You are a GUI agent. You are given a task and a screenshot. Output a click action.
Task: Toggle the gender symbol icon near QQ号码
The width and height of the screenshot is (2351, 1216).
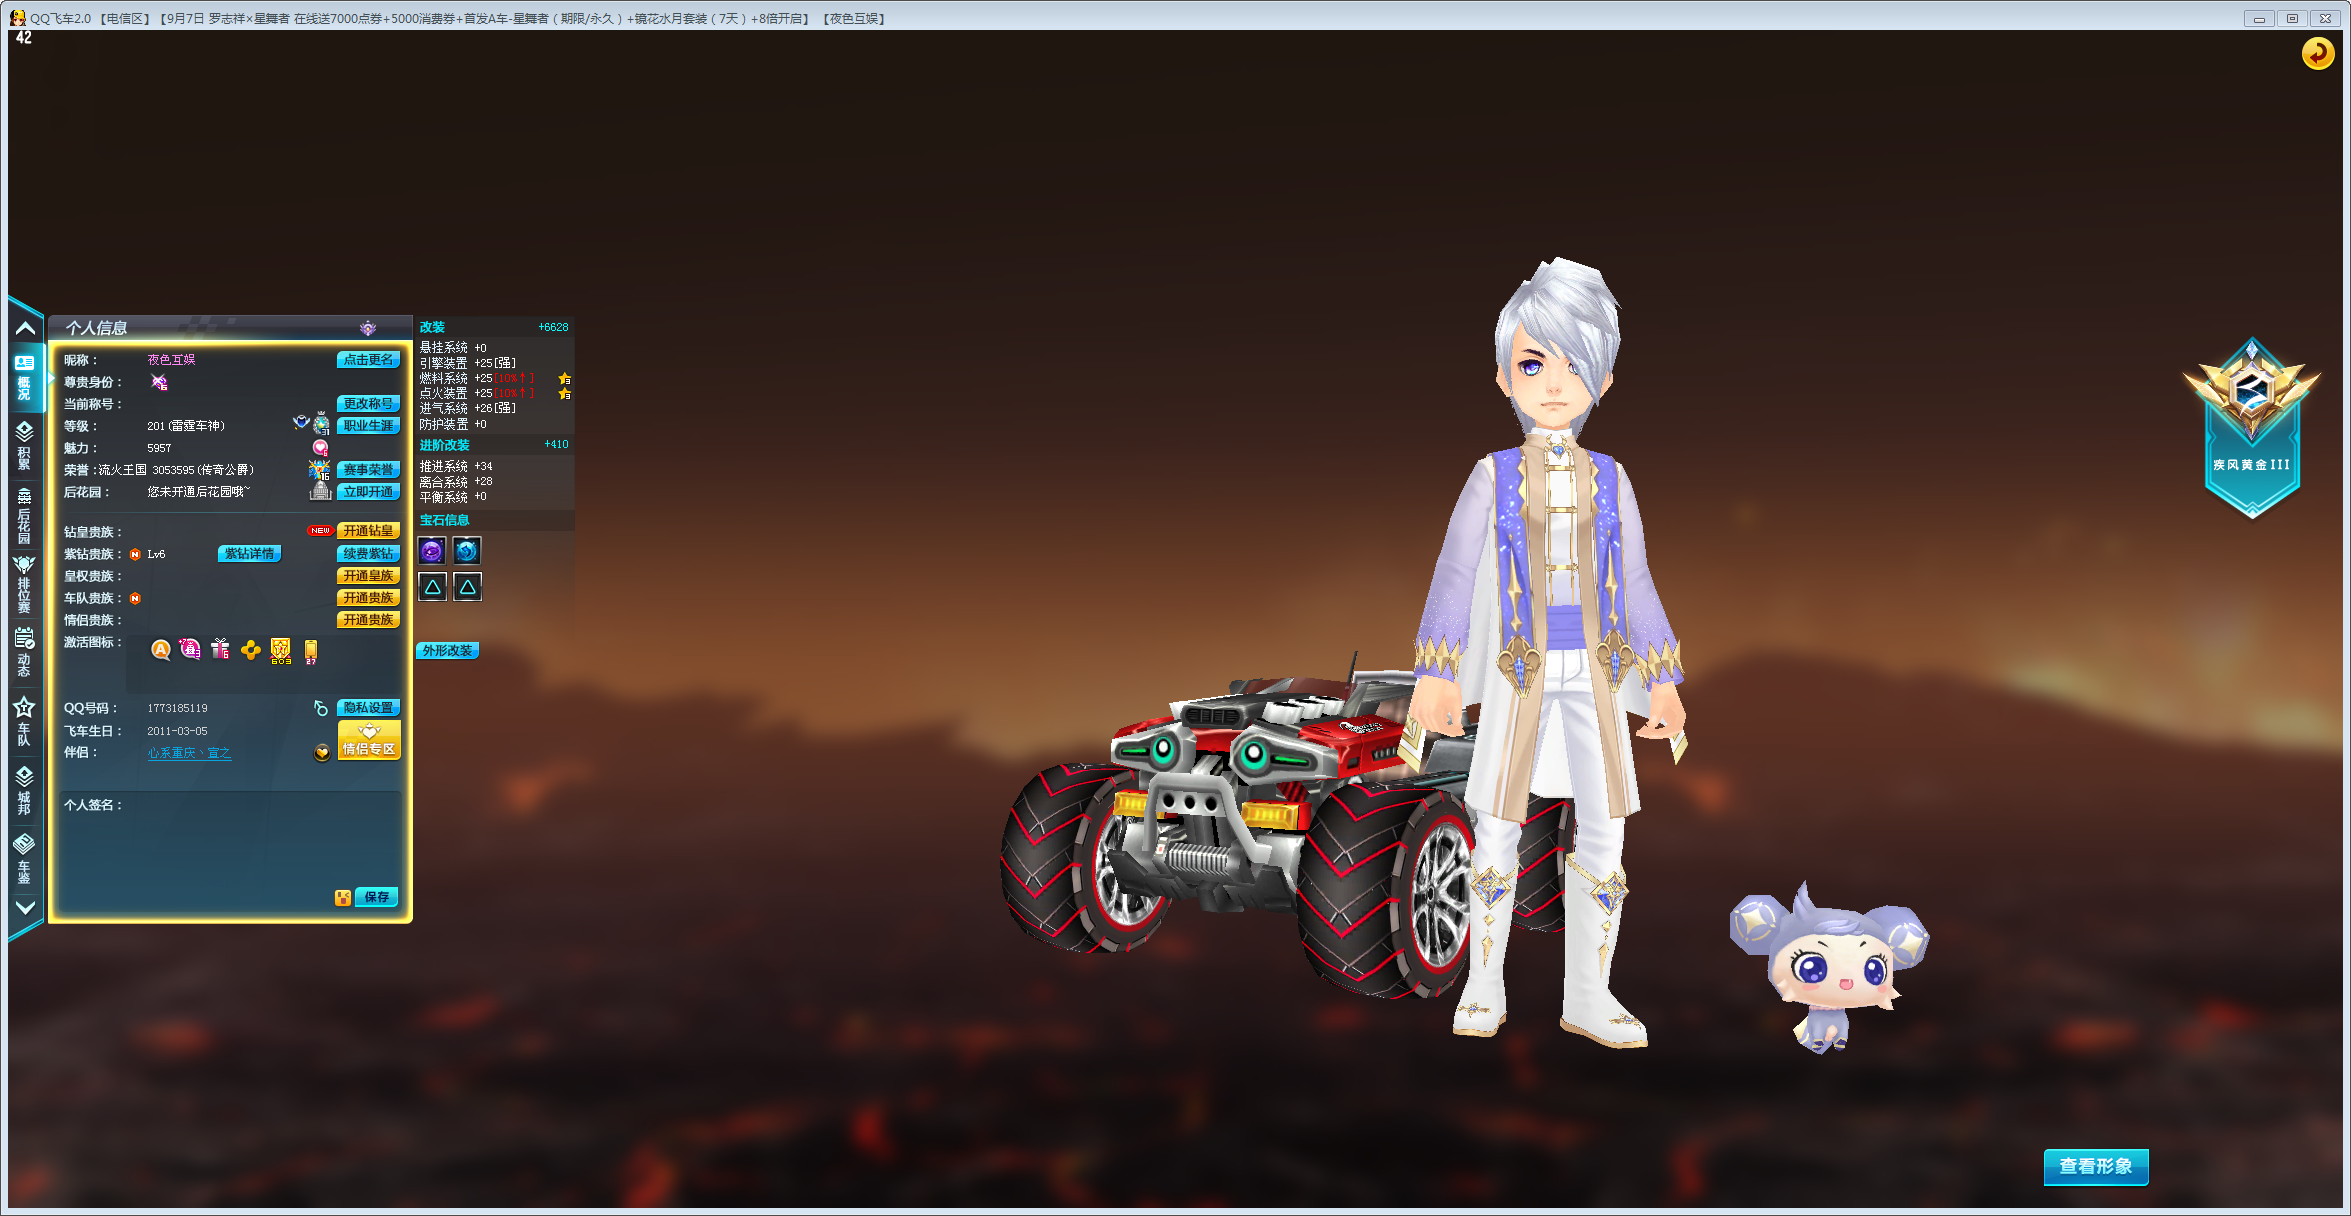point(321,708)
